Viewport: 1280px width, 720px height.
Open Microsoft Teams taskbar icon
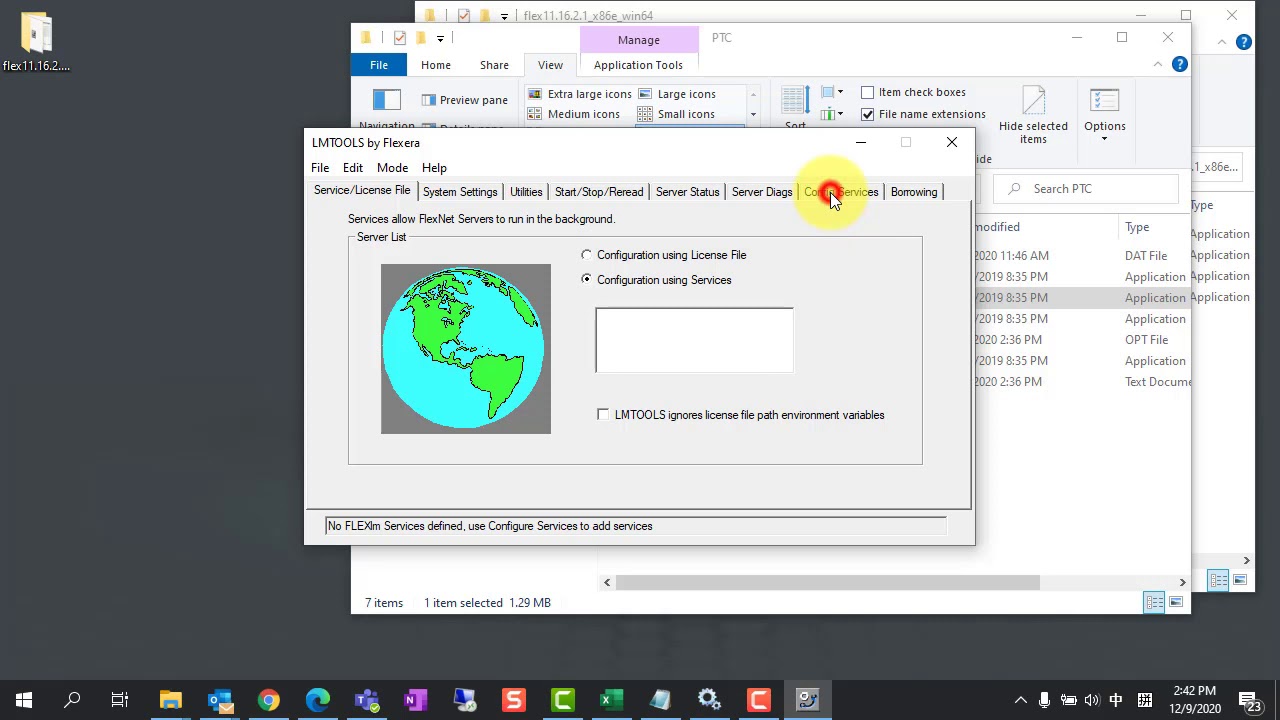pyautogui.click(x=367, y=700)
